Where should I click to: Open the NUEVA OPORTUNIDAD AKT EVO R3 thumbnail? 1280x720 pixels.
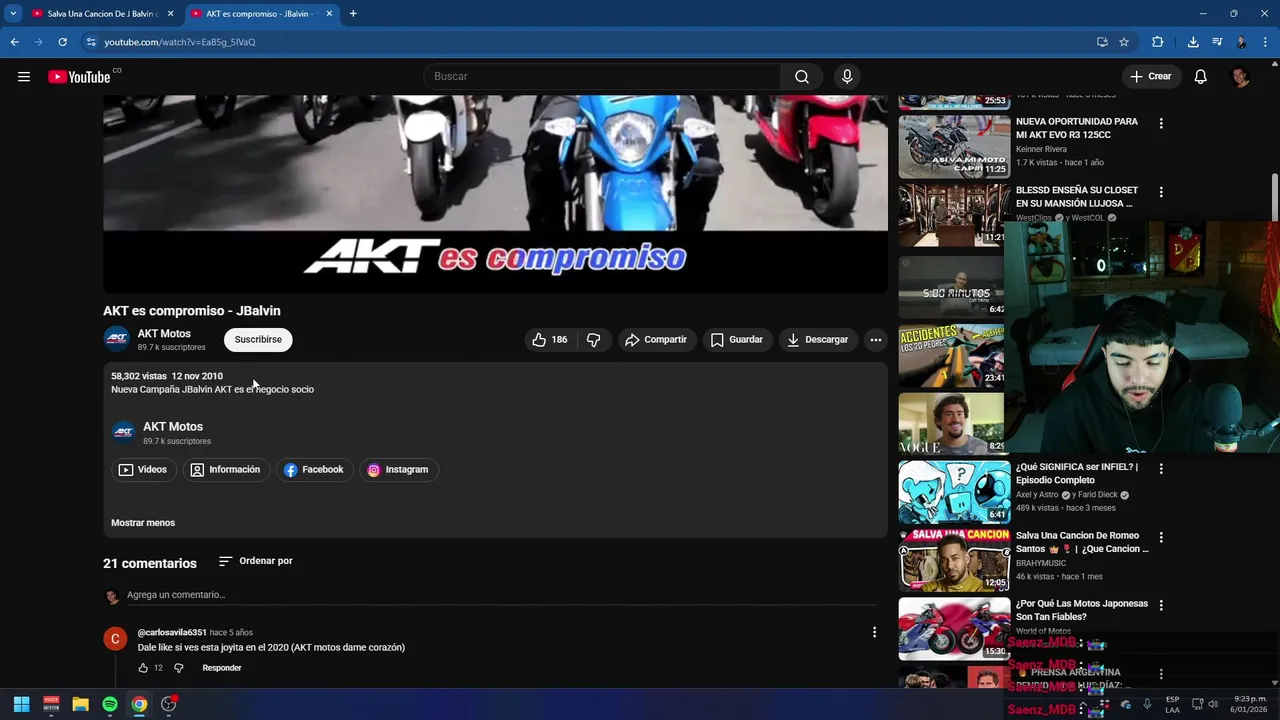pos(954,146)
